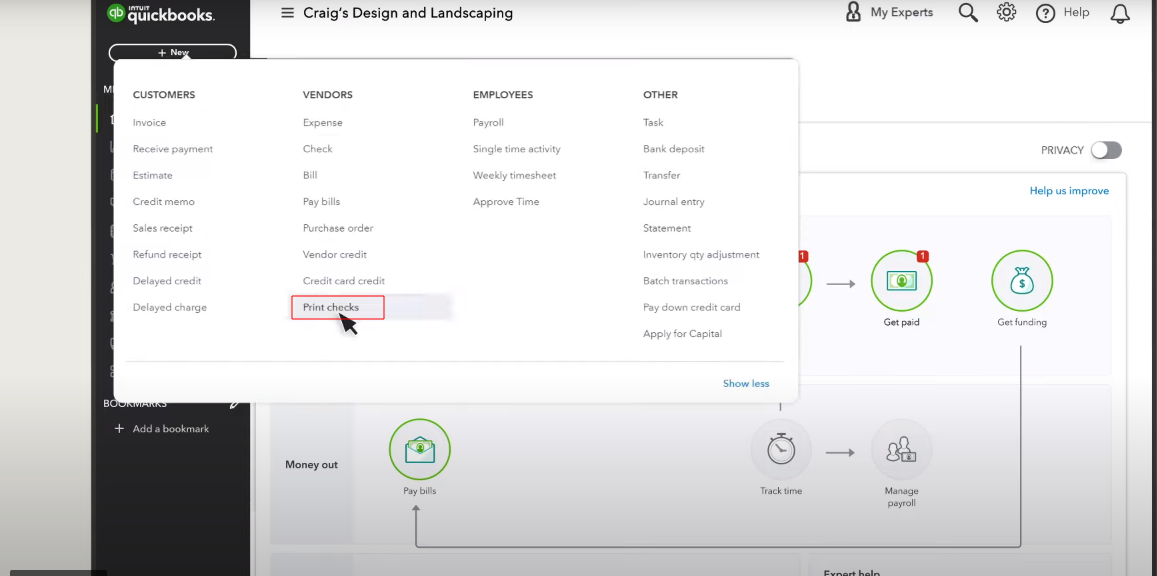The height and width of the screenshot is (576, 1157).
Task: Choose Payroll under Employees
Action: coord(488,122)
